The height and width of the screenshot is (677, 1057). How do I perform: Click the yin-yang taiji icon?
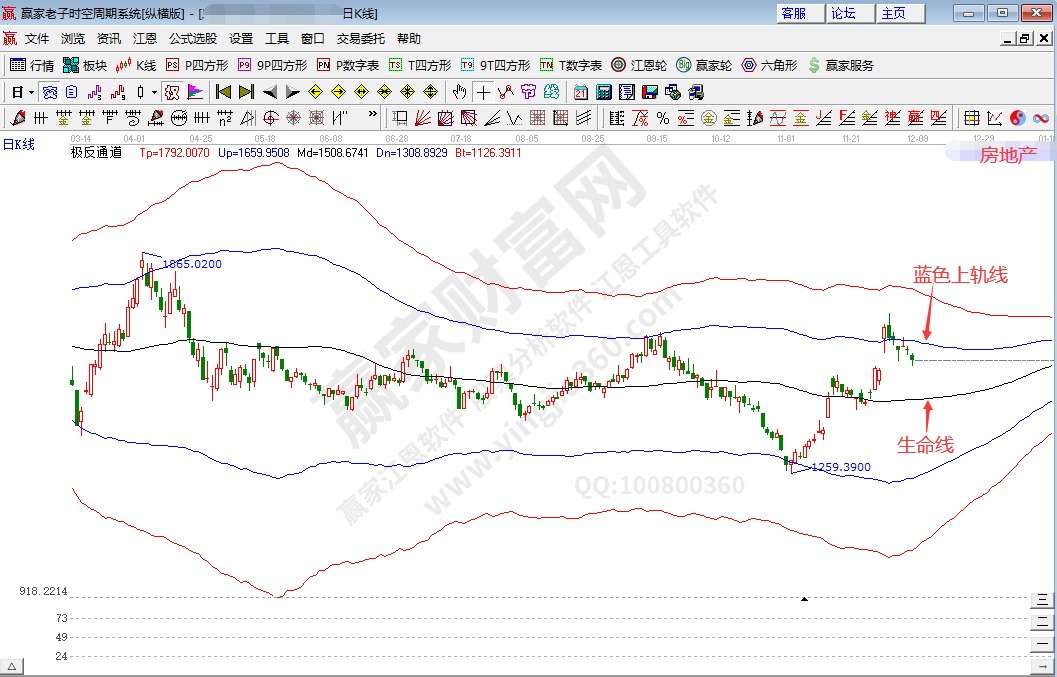point(1018,118)
